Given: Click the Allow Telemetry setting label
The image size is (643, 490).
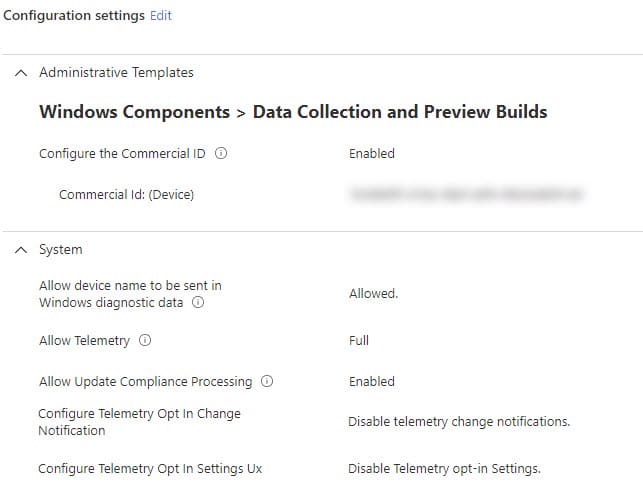Looking at the screenshot, I should click(84, 341).
